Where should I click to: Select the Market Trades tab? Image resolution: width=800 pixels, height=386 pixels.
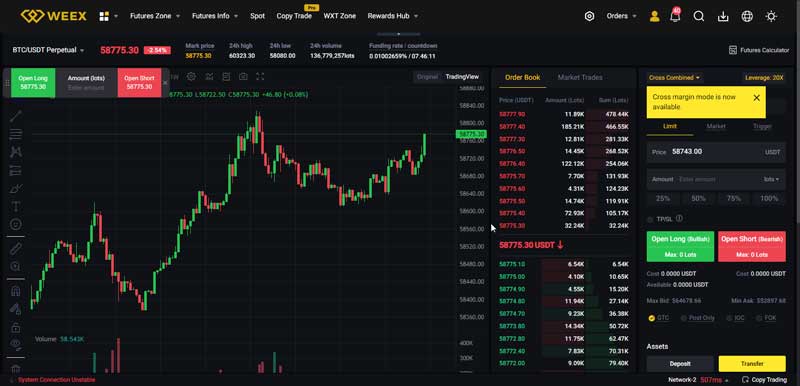580,78
